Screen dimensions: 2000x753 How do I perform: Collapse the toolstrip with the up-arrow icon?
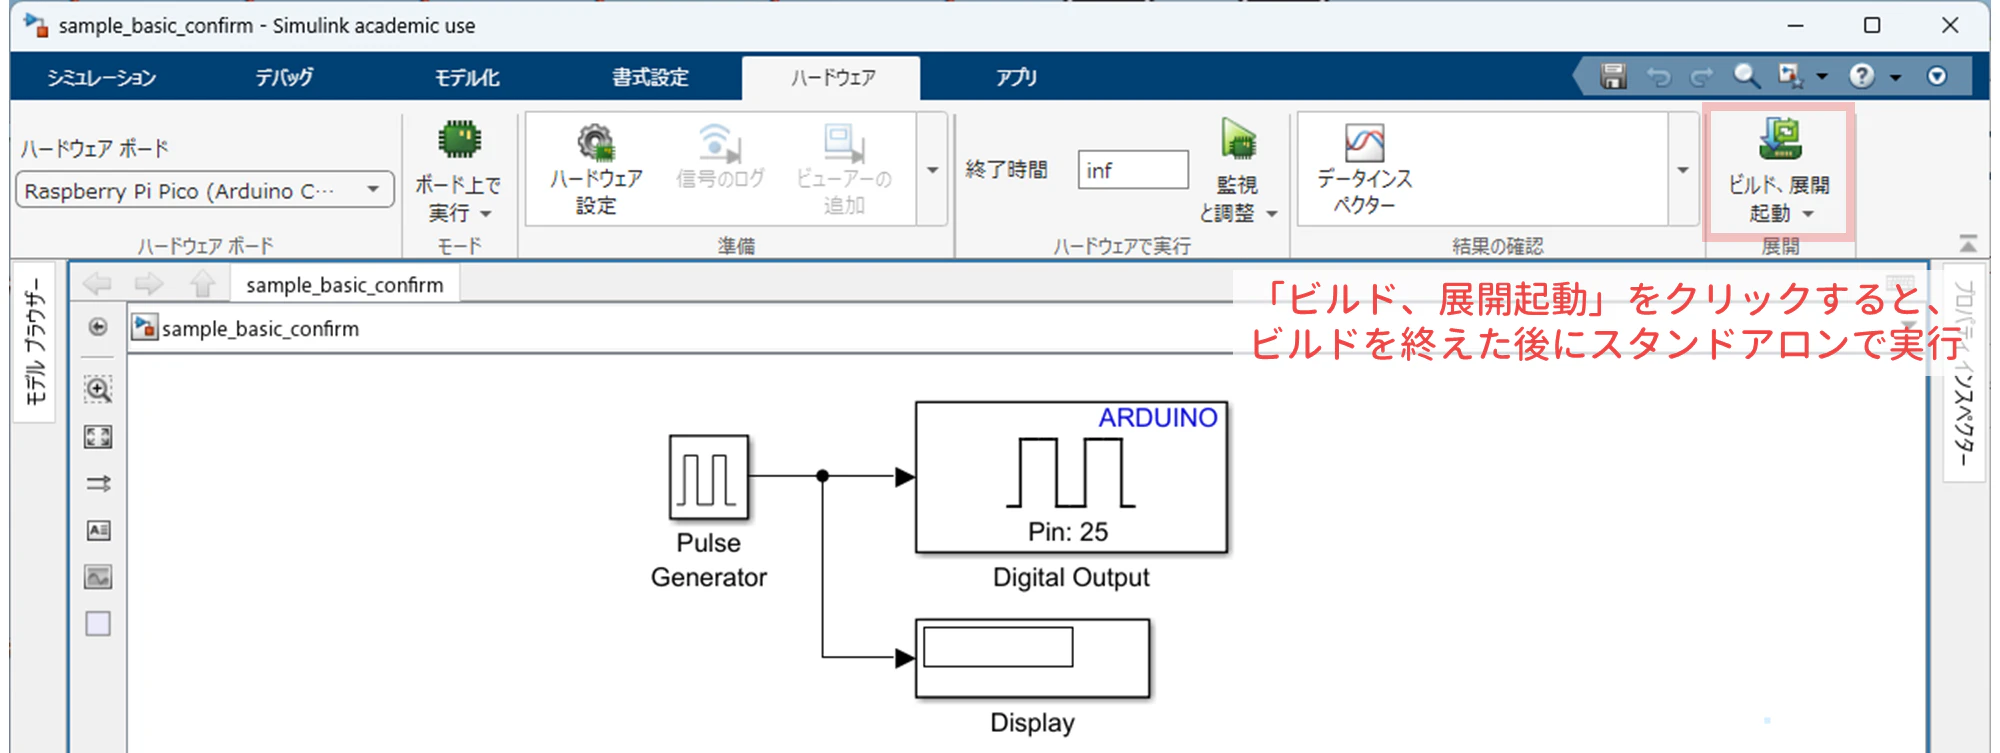[1968, 244]
